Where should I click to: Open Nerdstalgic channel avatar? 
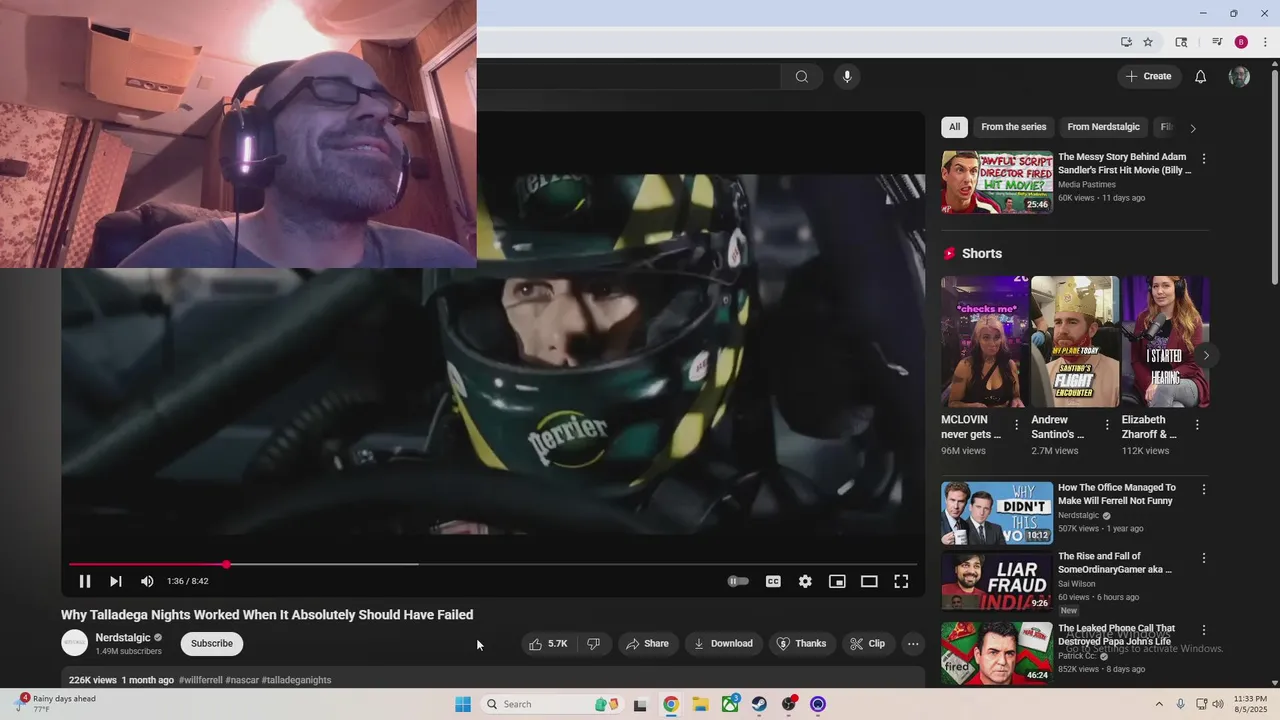75,643
